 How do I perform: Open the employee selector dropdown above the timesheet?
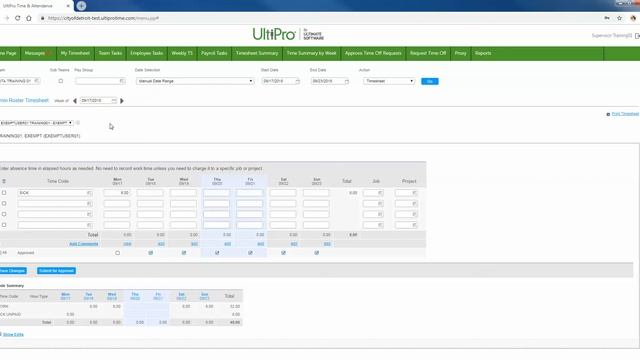coord(36,123)
